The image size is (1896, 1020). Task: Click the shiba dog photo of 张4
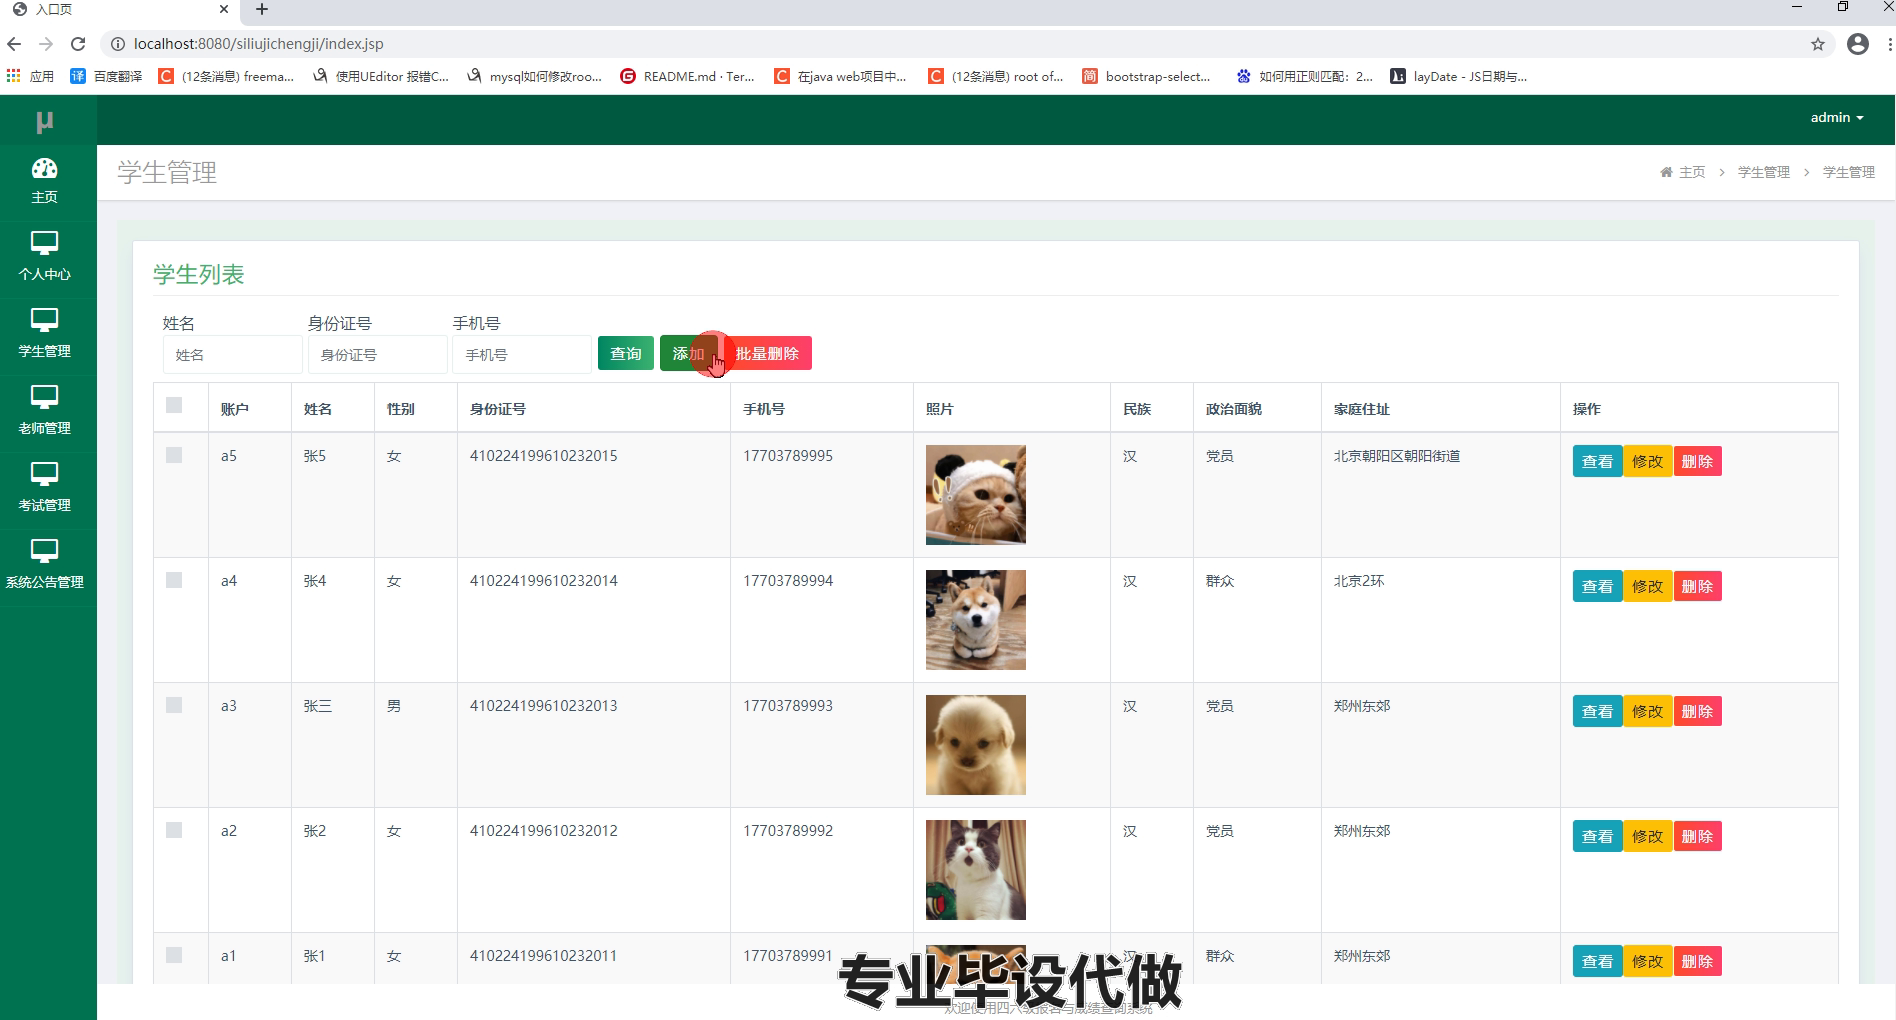[x=976, y=619]
